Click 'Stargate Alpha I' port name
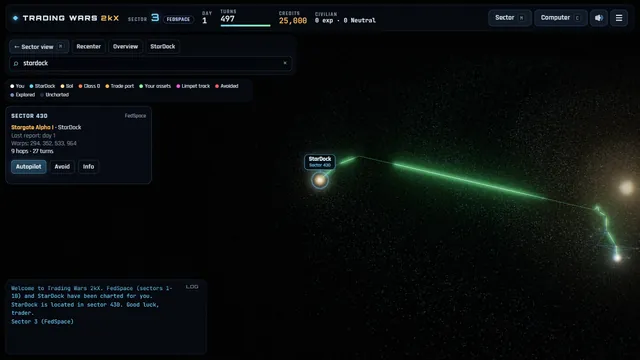This screenshot has width=640, height=360. (32, 127)
